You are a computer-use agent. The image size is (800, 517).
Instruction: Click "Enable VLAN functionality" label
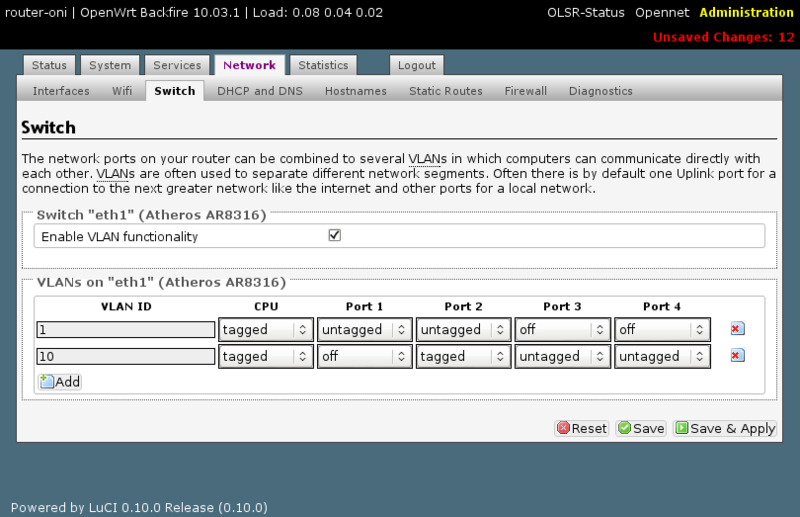[119, 237]
